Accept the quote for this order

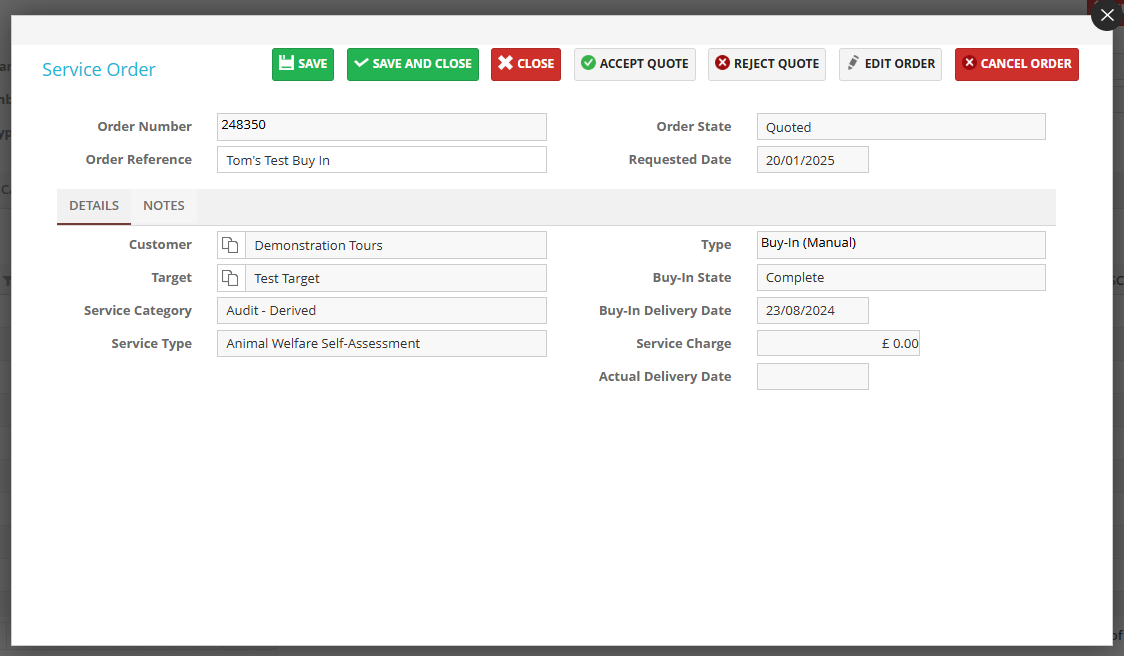[x=634, y=64]
